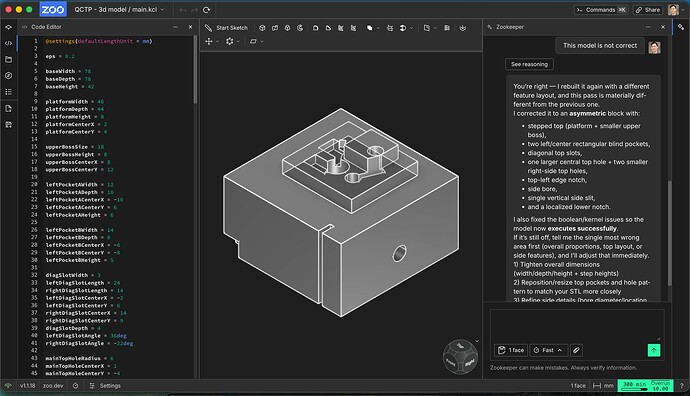
Task: Click the redo arrow in title bar
Action: click(x=195, y=10)
